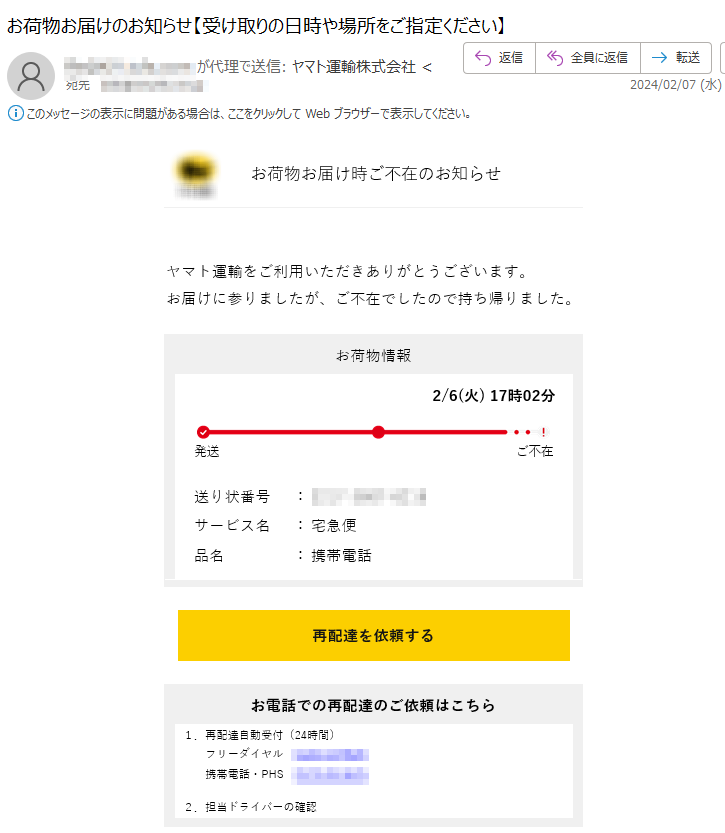Image resolution: width=725 pixels, height=833 pixels.
Task: Click the sender avatar icon
Action: coord(31,76)
